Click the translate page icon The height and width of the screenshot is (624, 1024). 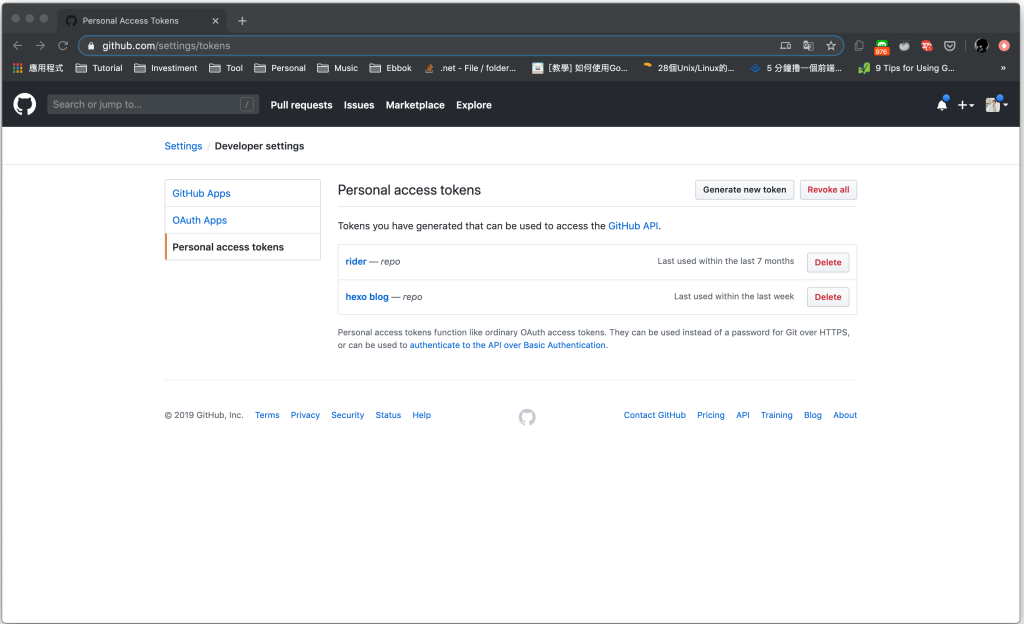click(808, 46)
